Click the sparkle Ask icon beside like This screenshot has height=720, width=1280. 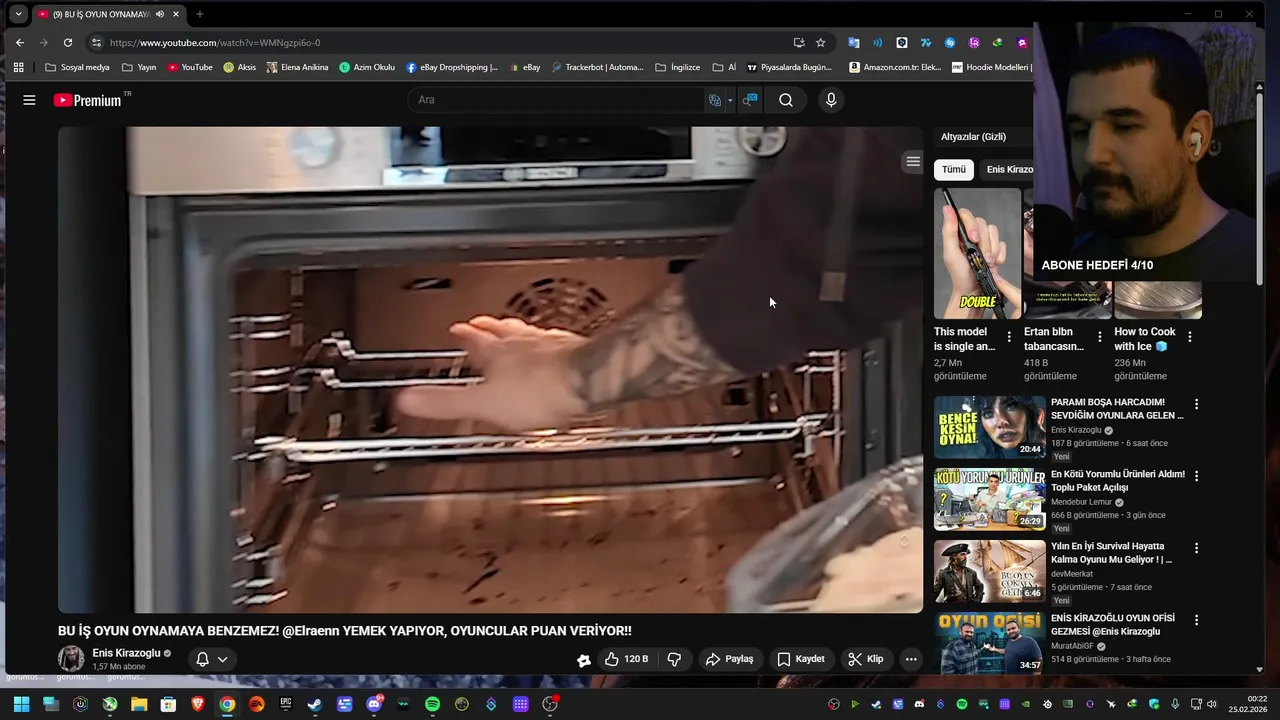(x=584, y=659)
